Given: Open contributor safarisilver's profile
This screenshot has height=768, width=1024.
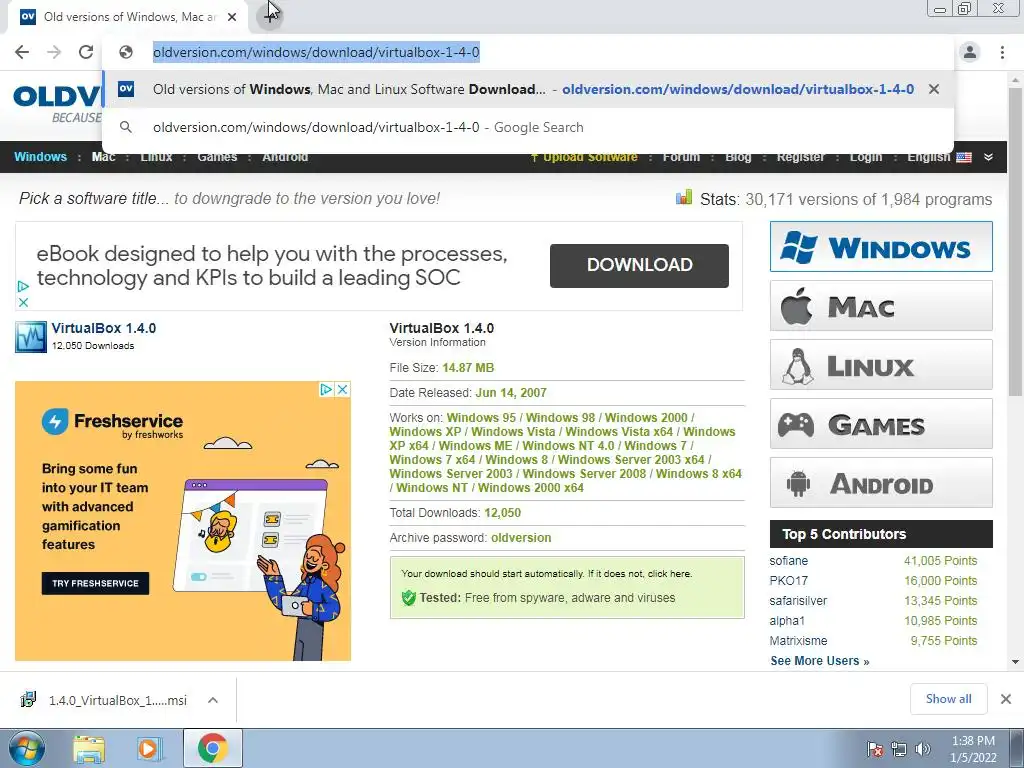Looking at the screenshot, I should coord(798,601).
